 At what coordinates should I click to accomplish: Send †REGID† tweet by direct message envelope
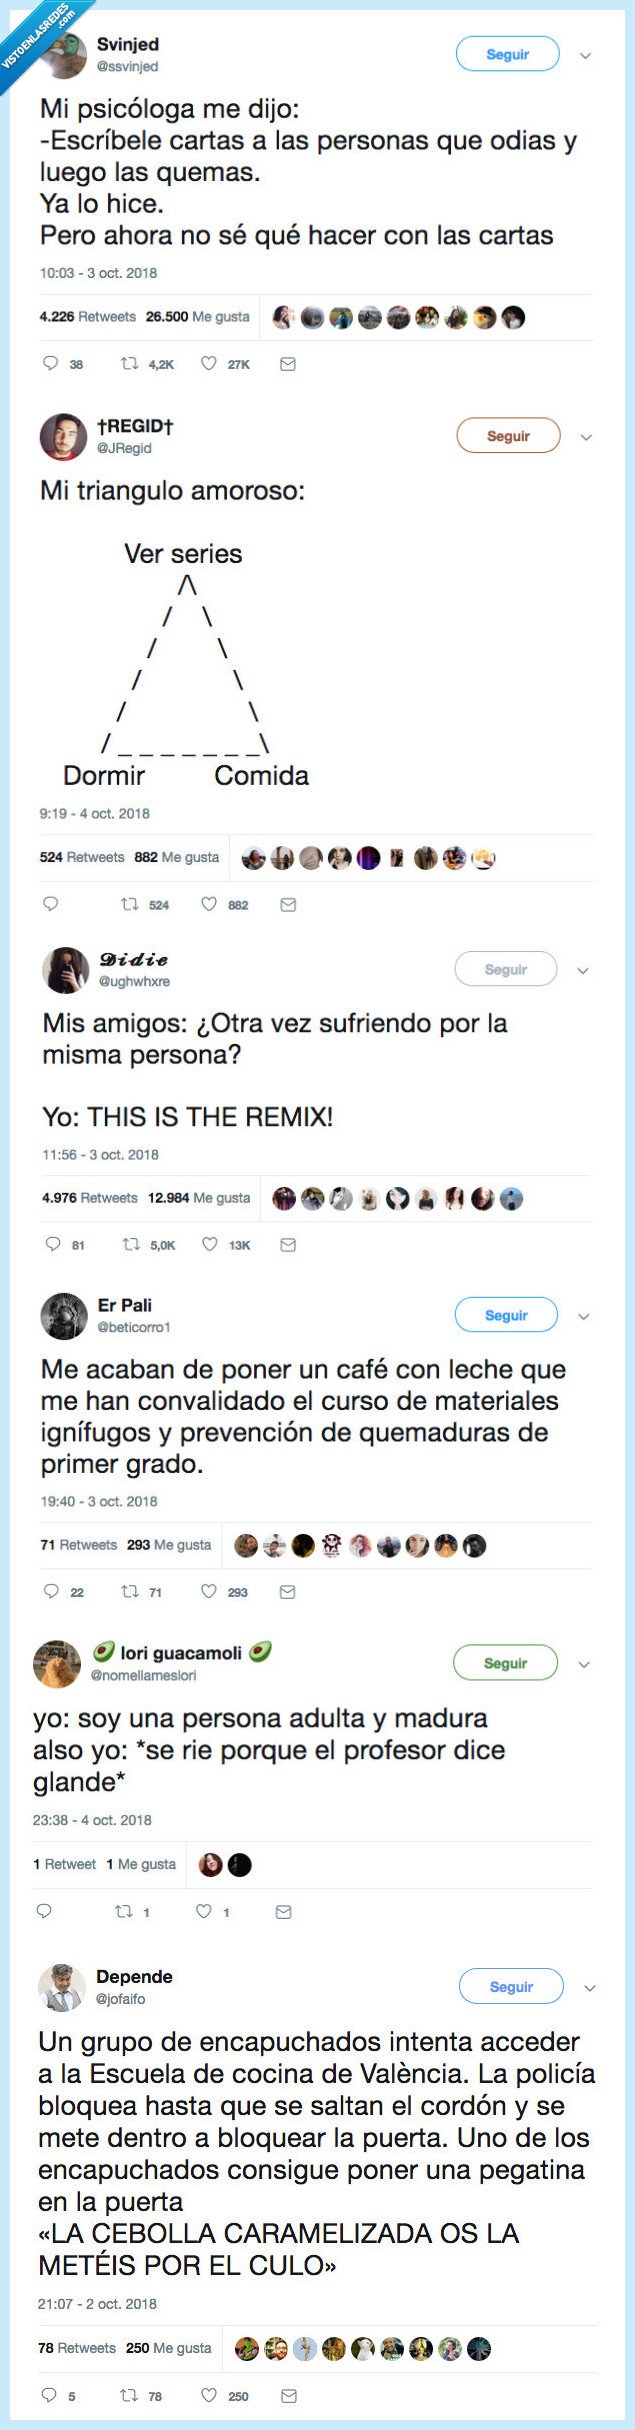tap(288, 905)
